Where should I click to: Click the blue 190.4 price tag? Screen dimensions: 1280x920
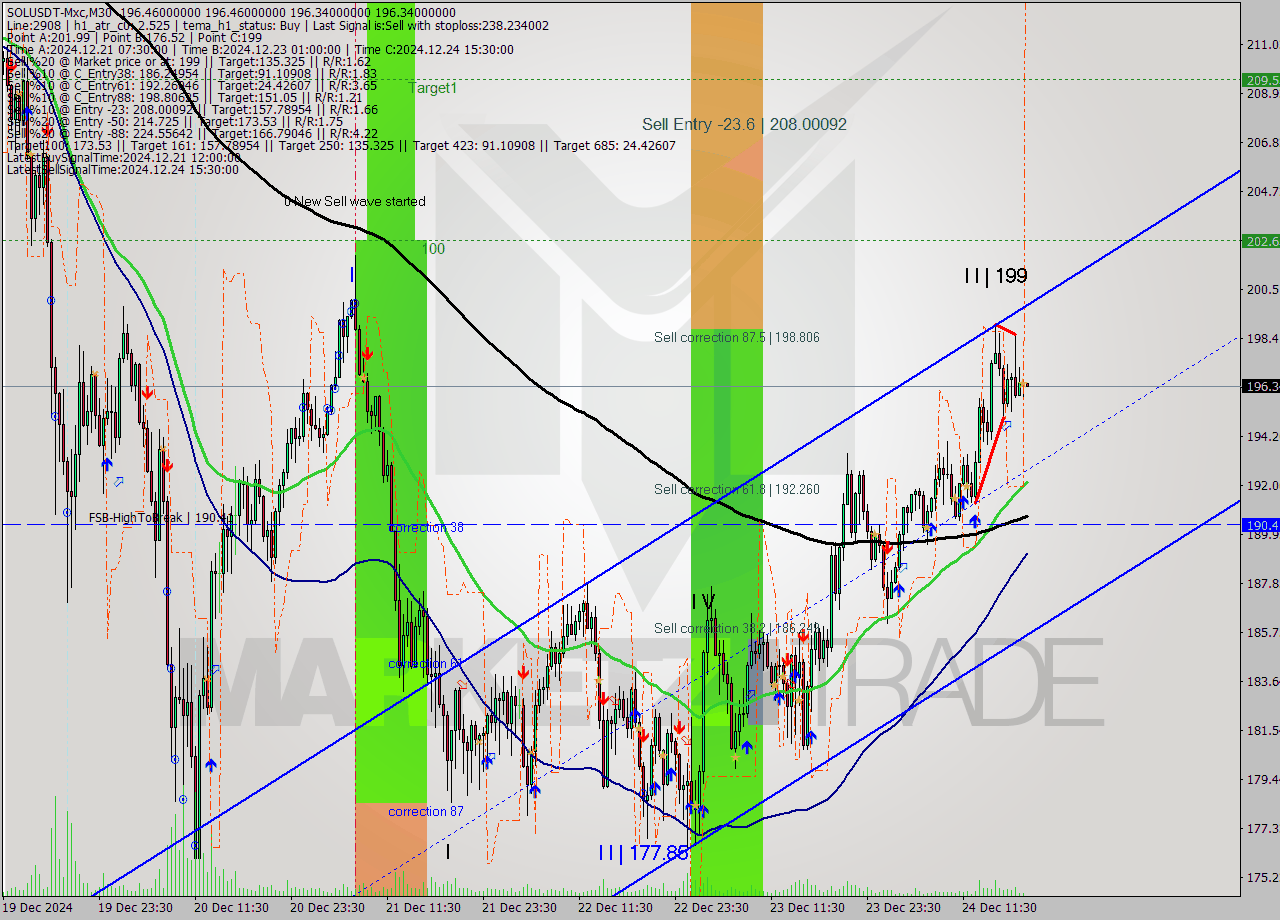click(1260, 524)
